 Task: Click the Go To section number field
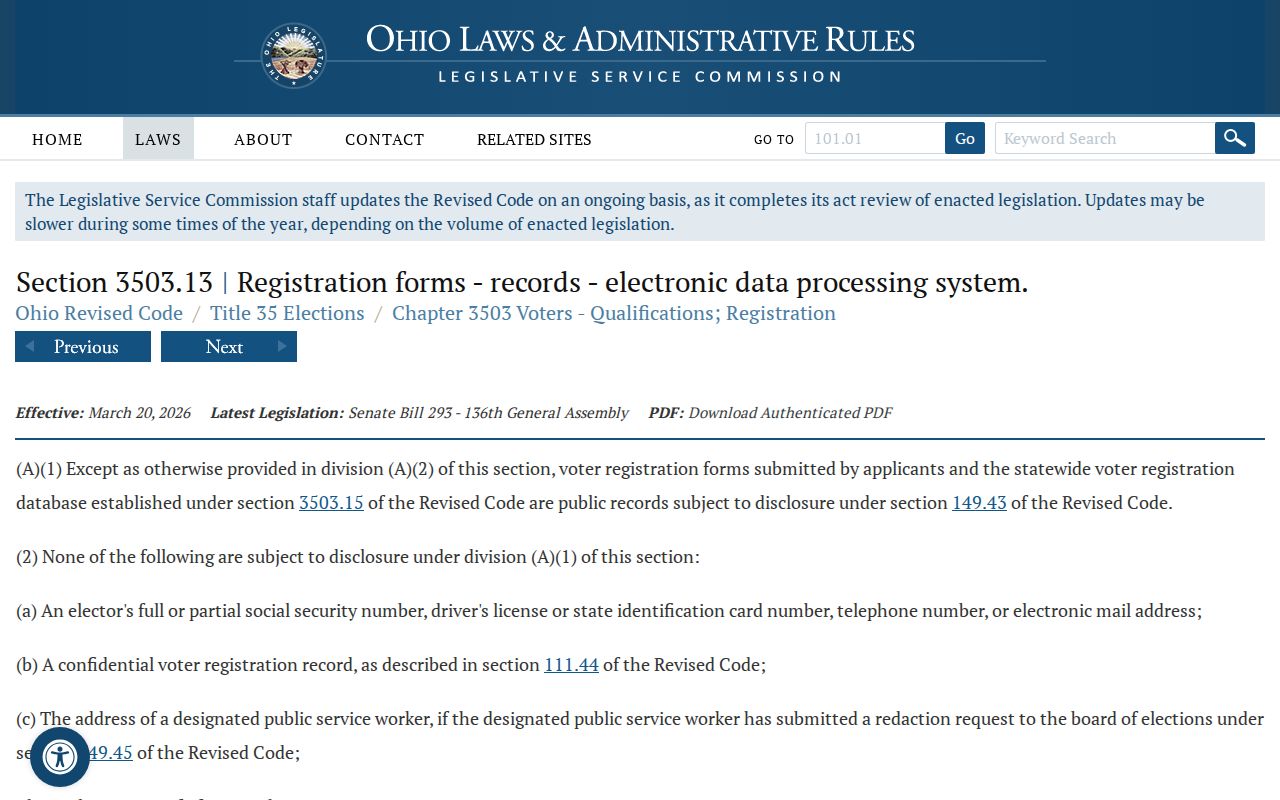(x=875, y=138)
